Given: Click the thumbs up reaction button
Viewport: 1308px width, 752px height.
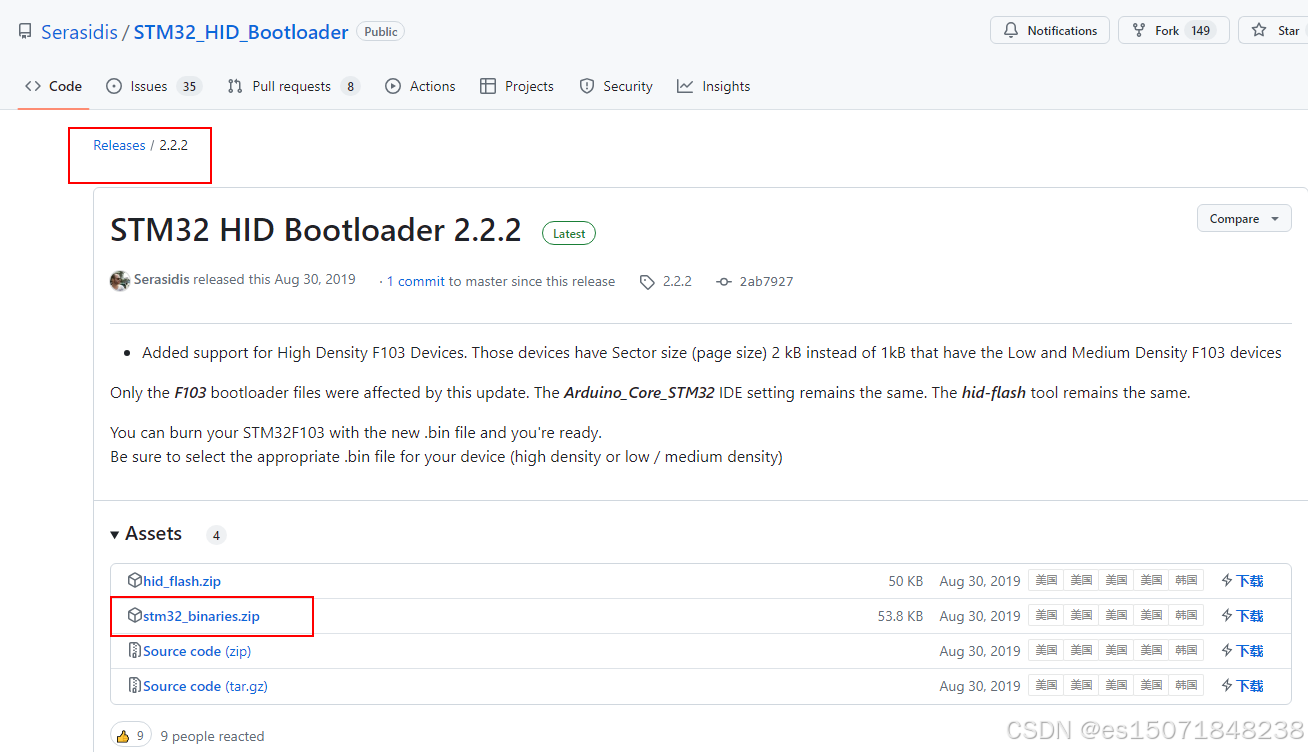Looking at the screenshot, I should pyautogui.click(x=131, y=736).
